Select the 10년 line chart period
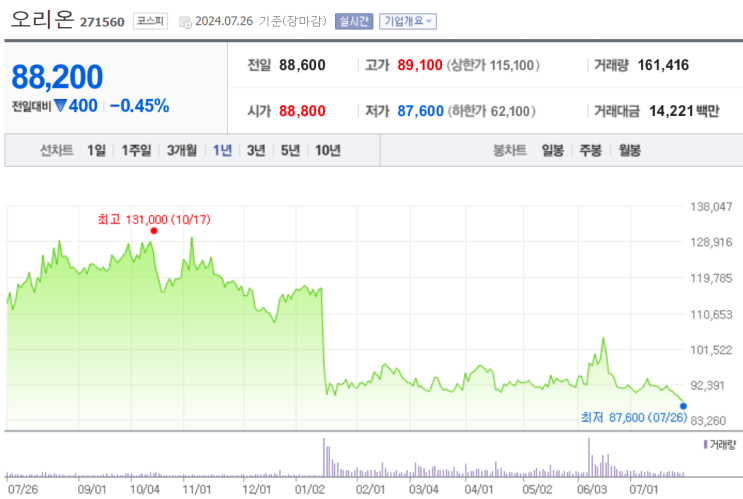 (x=328, y=151)
